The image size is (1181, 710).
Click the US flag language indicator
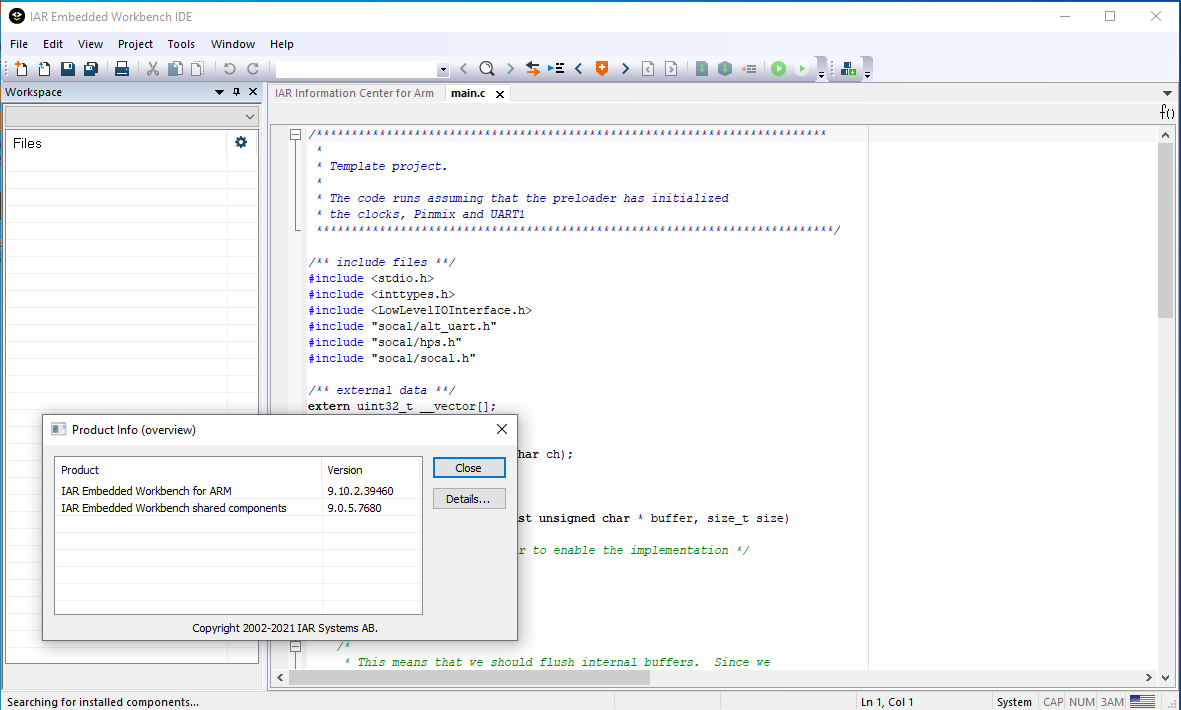point(1142,702)
